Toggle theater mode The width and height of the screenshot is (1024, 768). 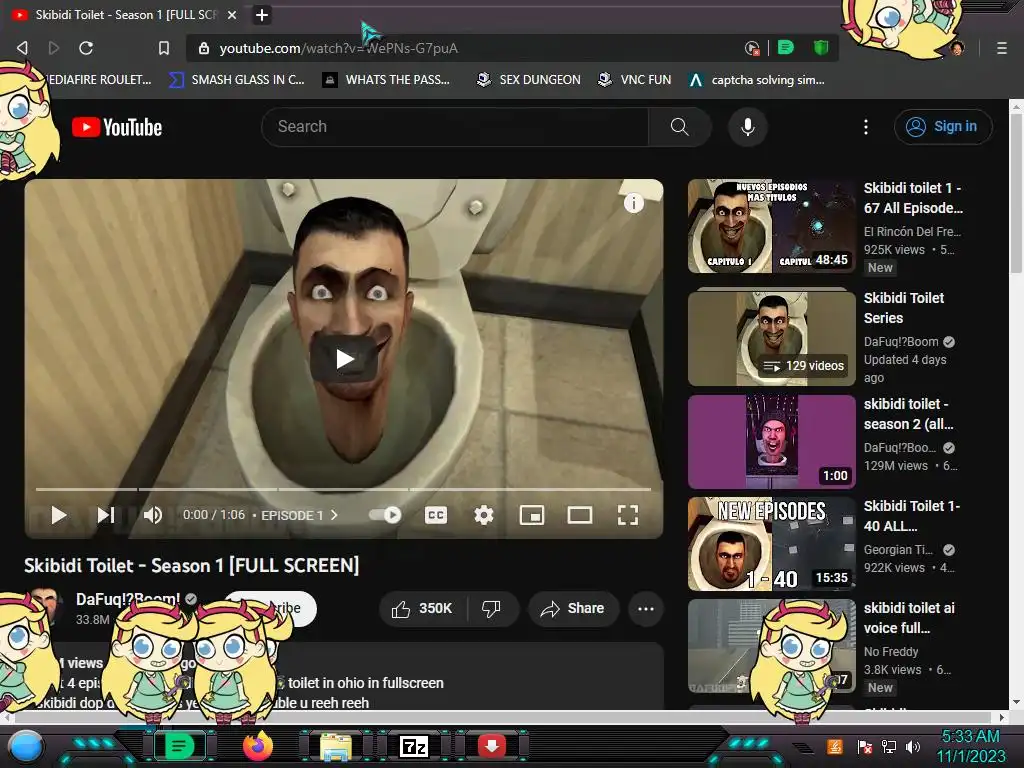[580, 515]
